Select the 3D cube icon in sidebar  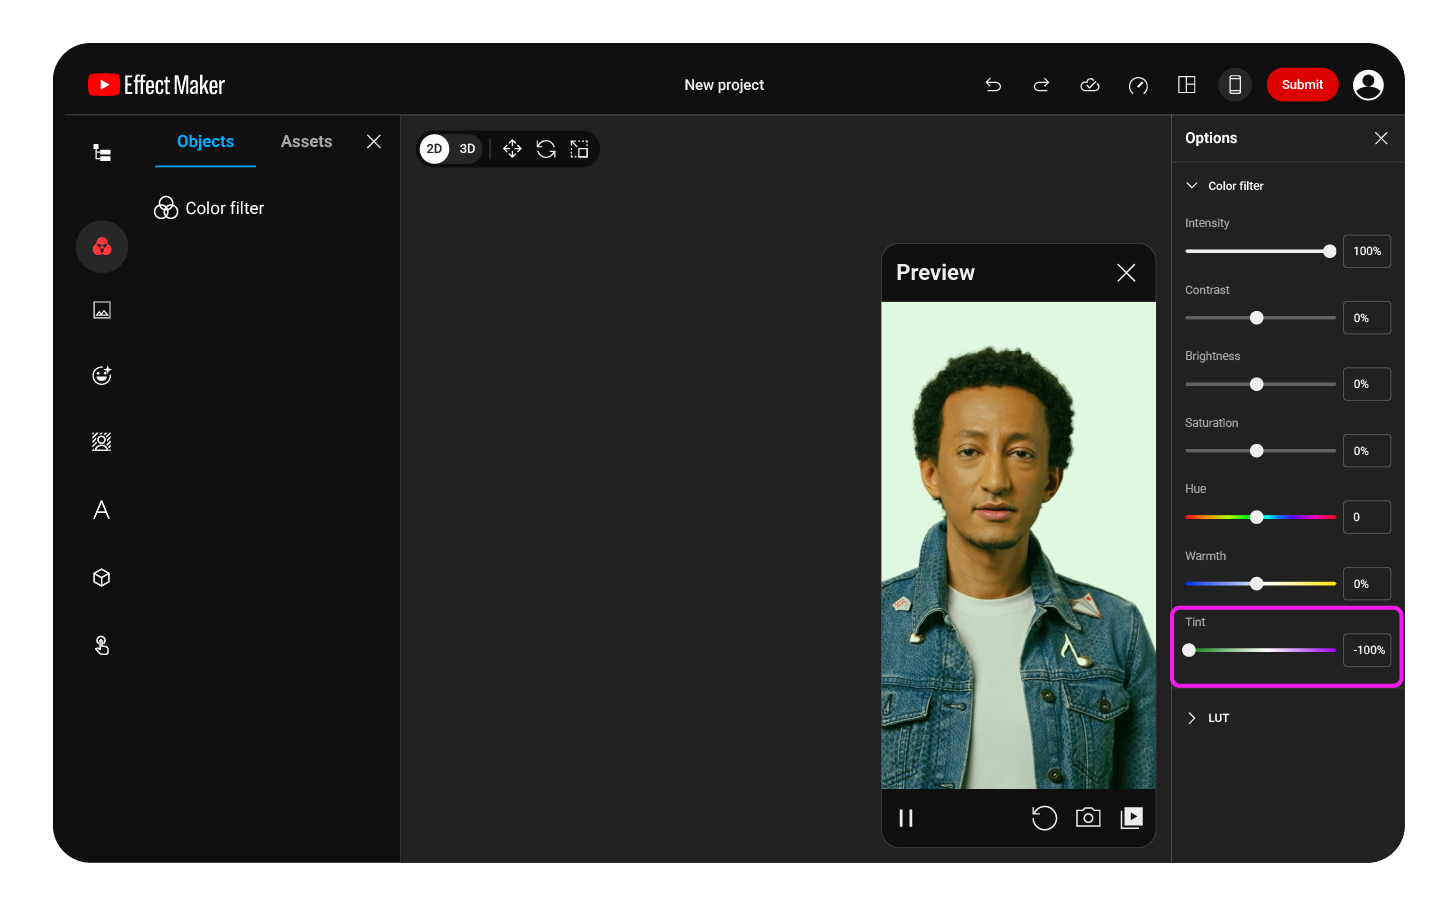click(x=101, y=578)
